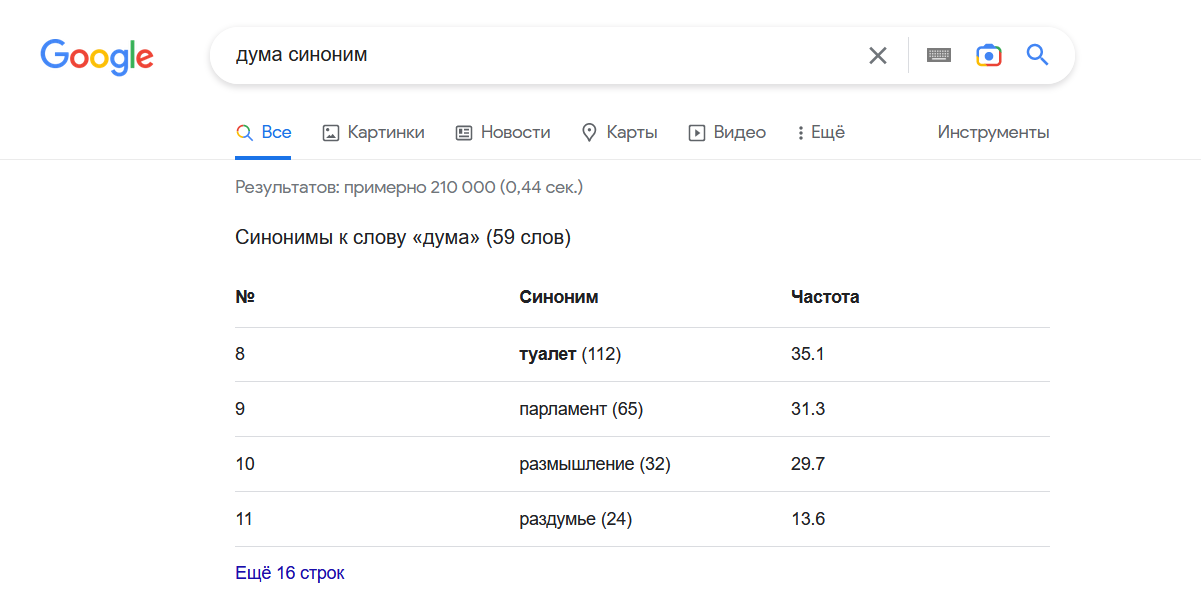Expand the Инструменты search tools

click(993, 133)
